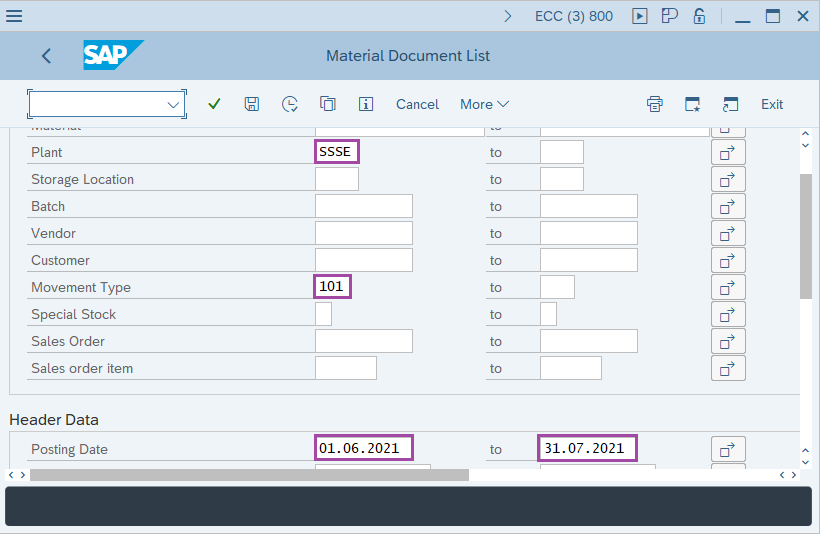This screenshot has height=534, width=820.
Task: Open multiple selection for Storage Location
Action: [728, 179]
